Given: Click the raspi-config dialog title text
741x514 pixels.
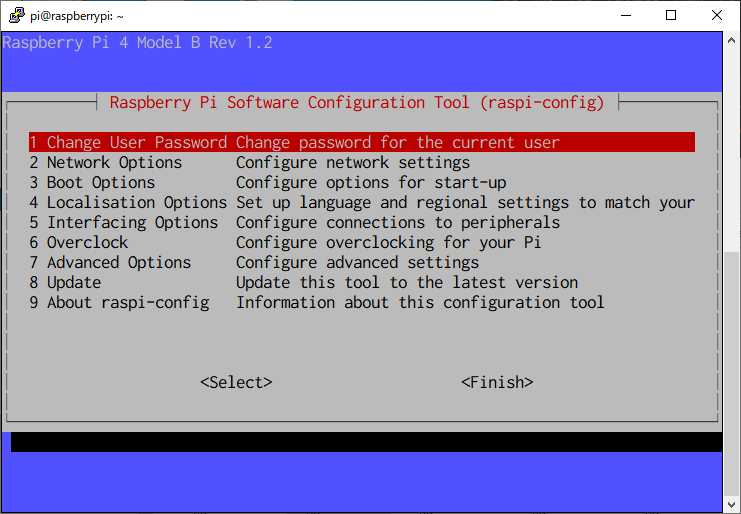Looking at the screenshot, I should pos(357,103).
